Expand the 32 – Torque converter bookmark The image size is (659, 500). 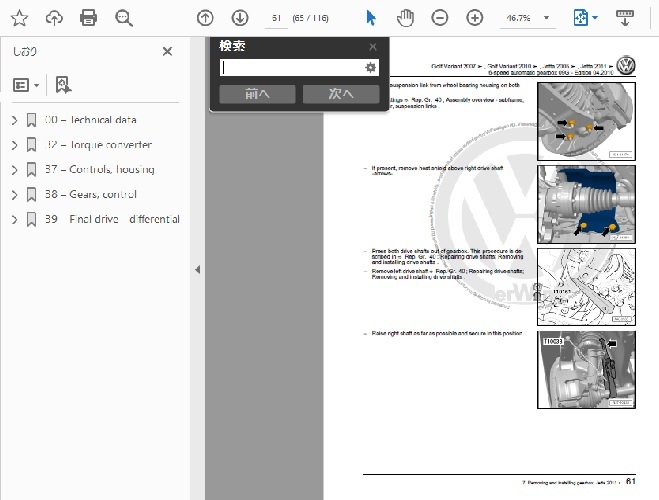tap(14, 145)
